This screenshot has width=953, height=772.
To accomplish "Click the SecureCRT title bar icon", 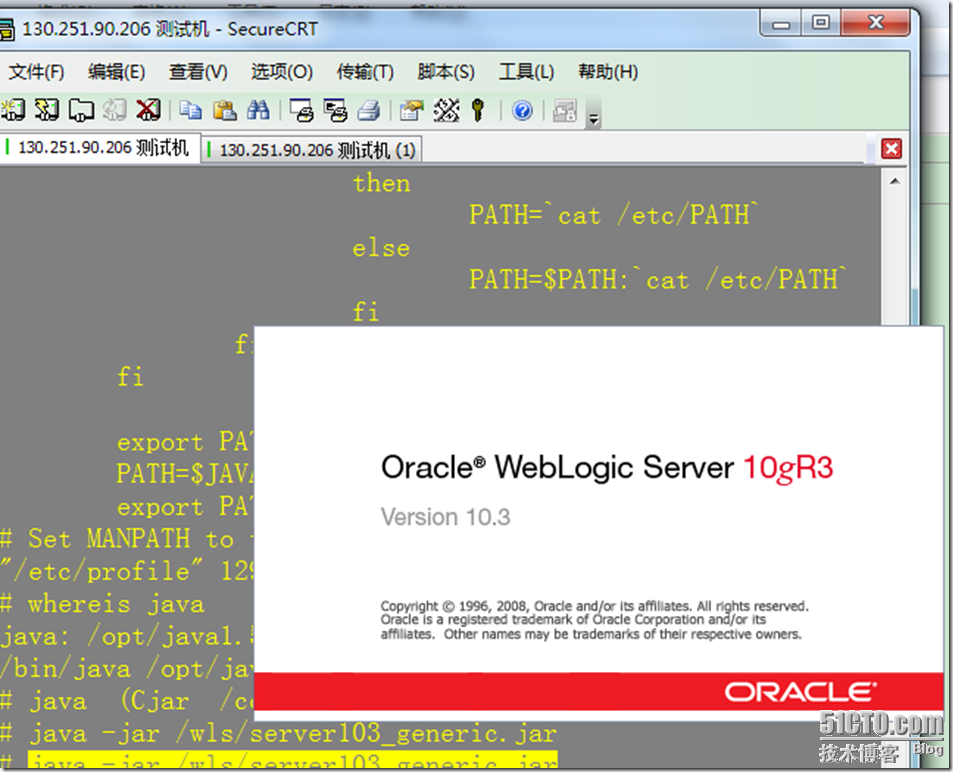I will (x=6, y=29).
